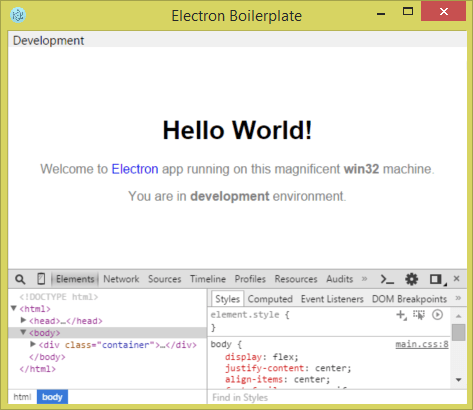Screen dimensions: 473x410
Task: Click the magnifier inspect element icon
Action: [x=20, y=279]
